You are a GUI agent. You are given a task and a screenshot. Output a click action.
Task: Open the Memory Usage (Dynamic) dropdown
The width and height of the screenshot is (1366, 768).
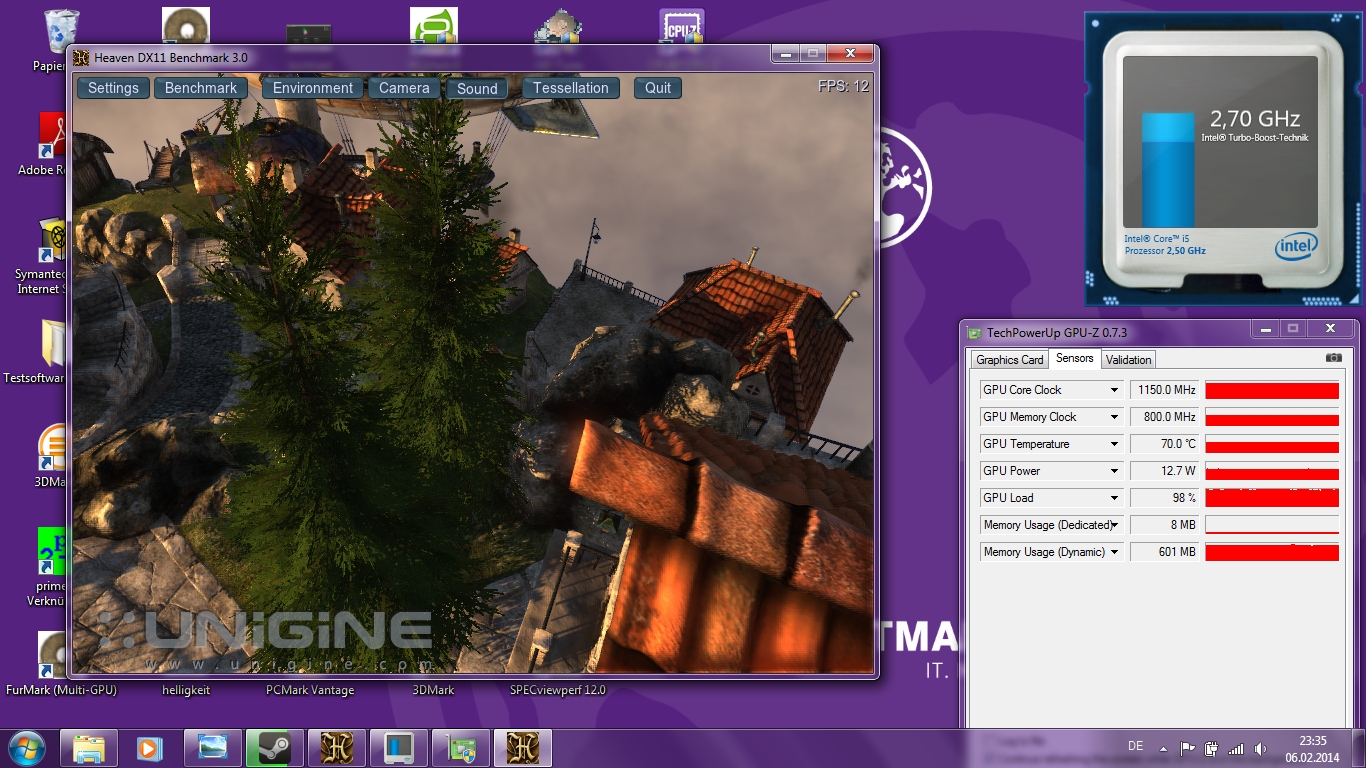click(1114, 552)
